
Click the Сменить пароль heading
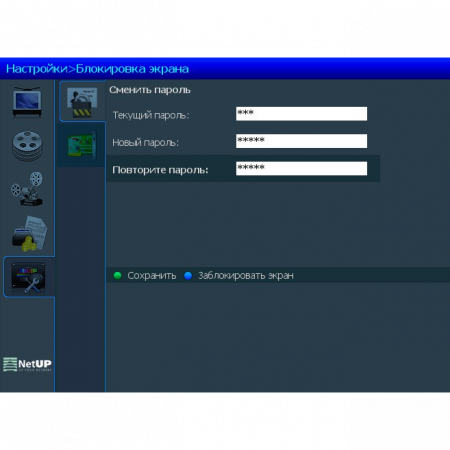(150, 90)
